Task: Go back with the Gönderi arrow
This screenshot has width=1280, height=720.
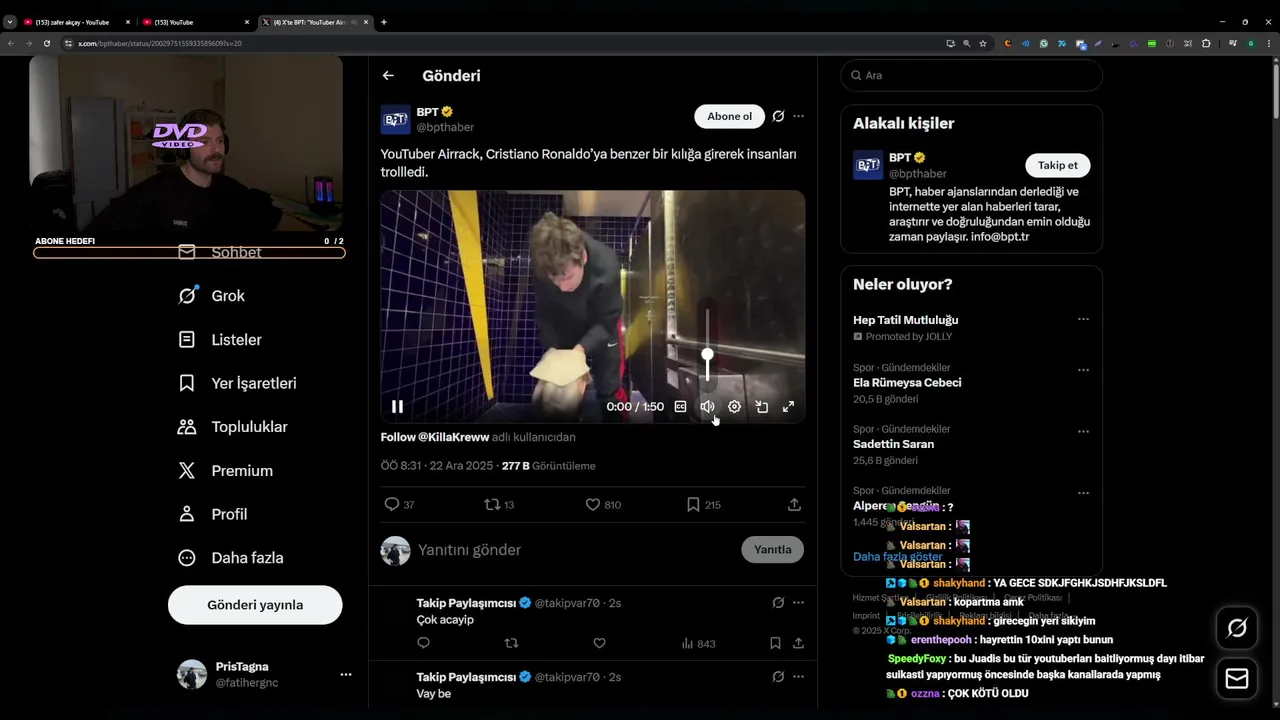Action: click(388, 76)
